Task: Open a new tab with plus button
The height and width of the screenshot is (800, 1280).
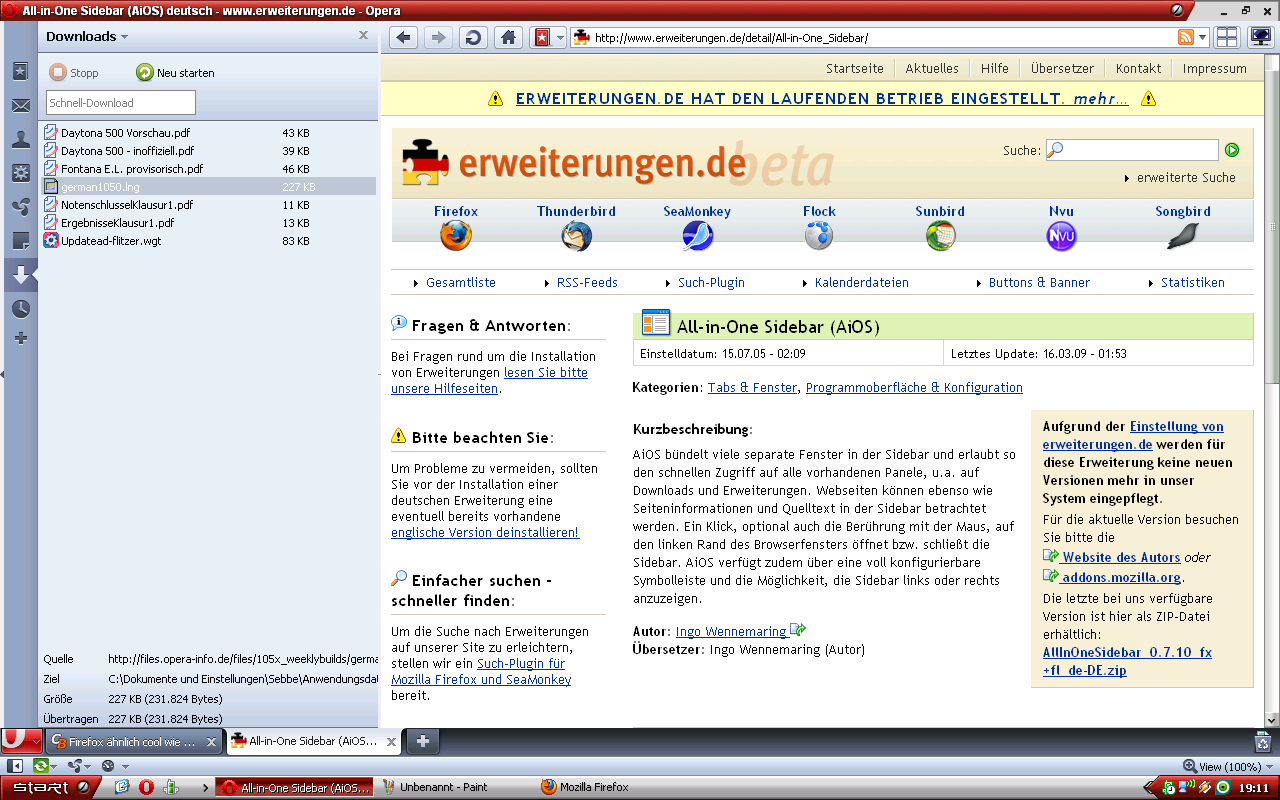Action: [x=423, y=742]
